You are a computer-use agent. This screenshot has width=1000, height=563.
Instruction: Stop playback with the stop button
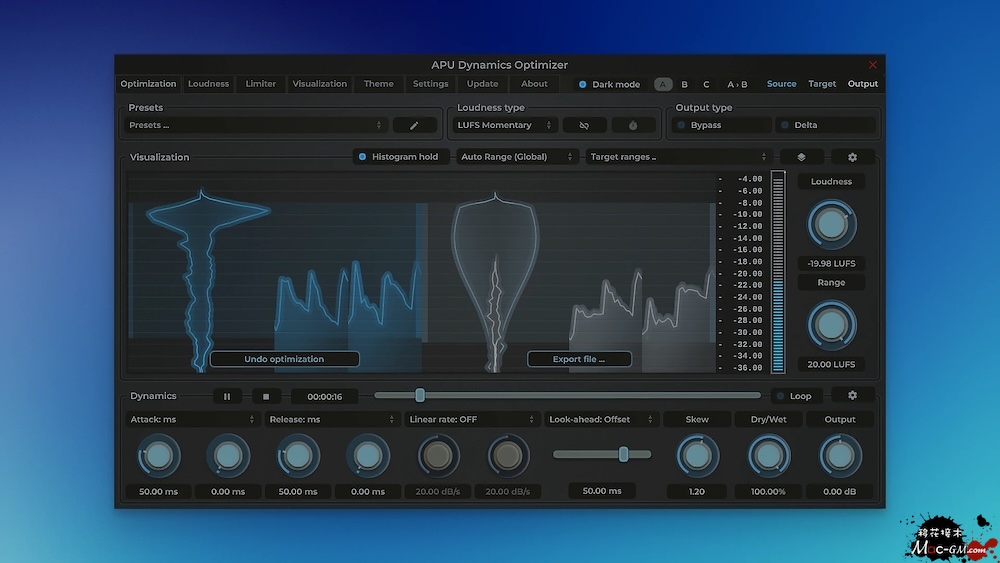click(x=266, y=397)
